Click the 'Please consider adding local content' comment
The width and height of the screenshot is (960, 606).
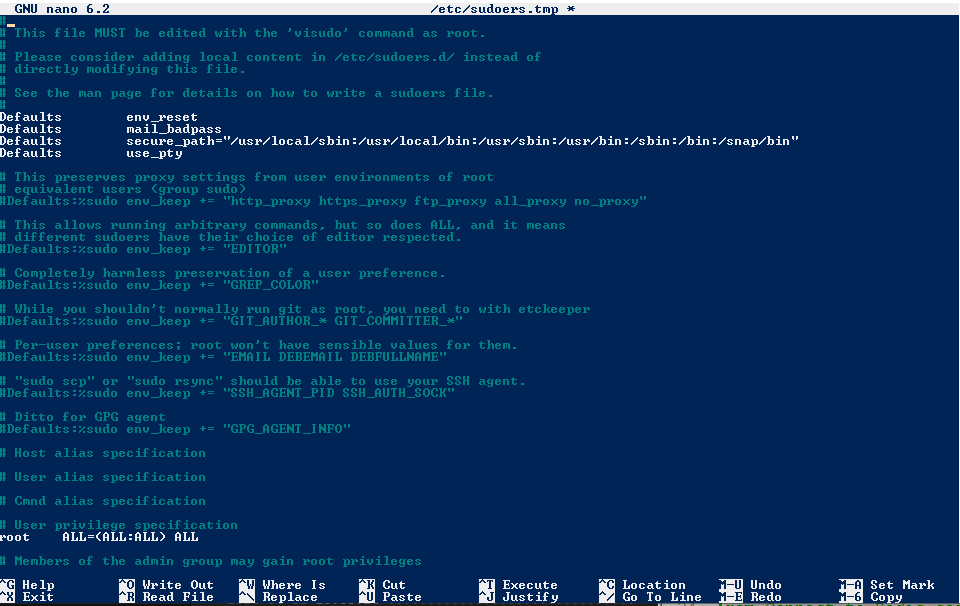point(271,57)
